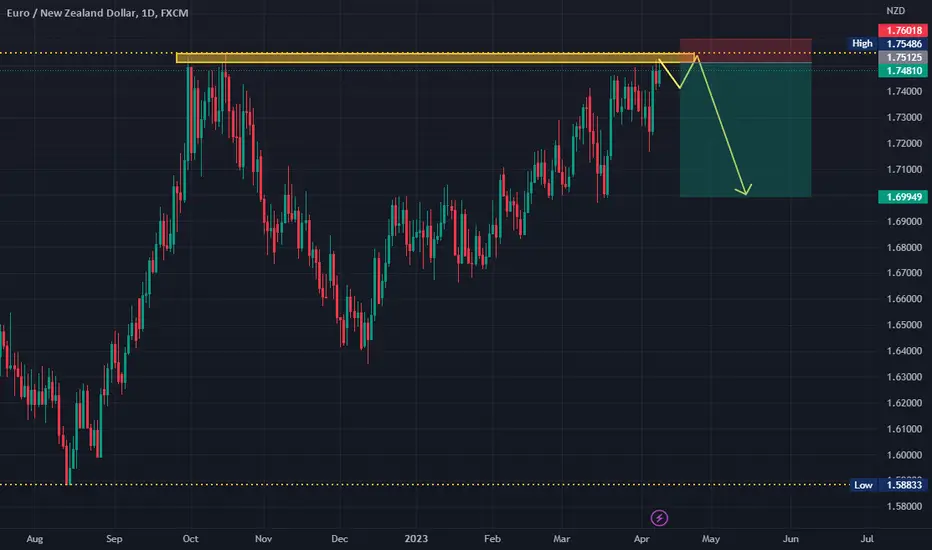Click the Jul label on time axis
This screenshot has width=932, height=550.
tap(867, 539)
